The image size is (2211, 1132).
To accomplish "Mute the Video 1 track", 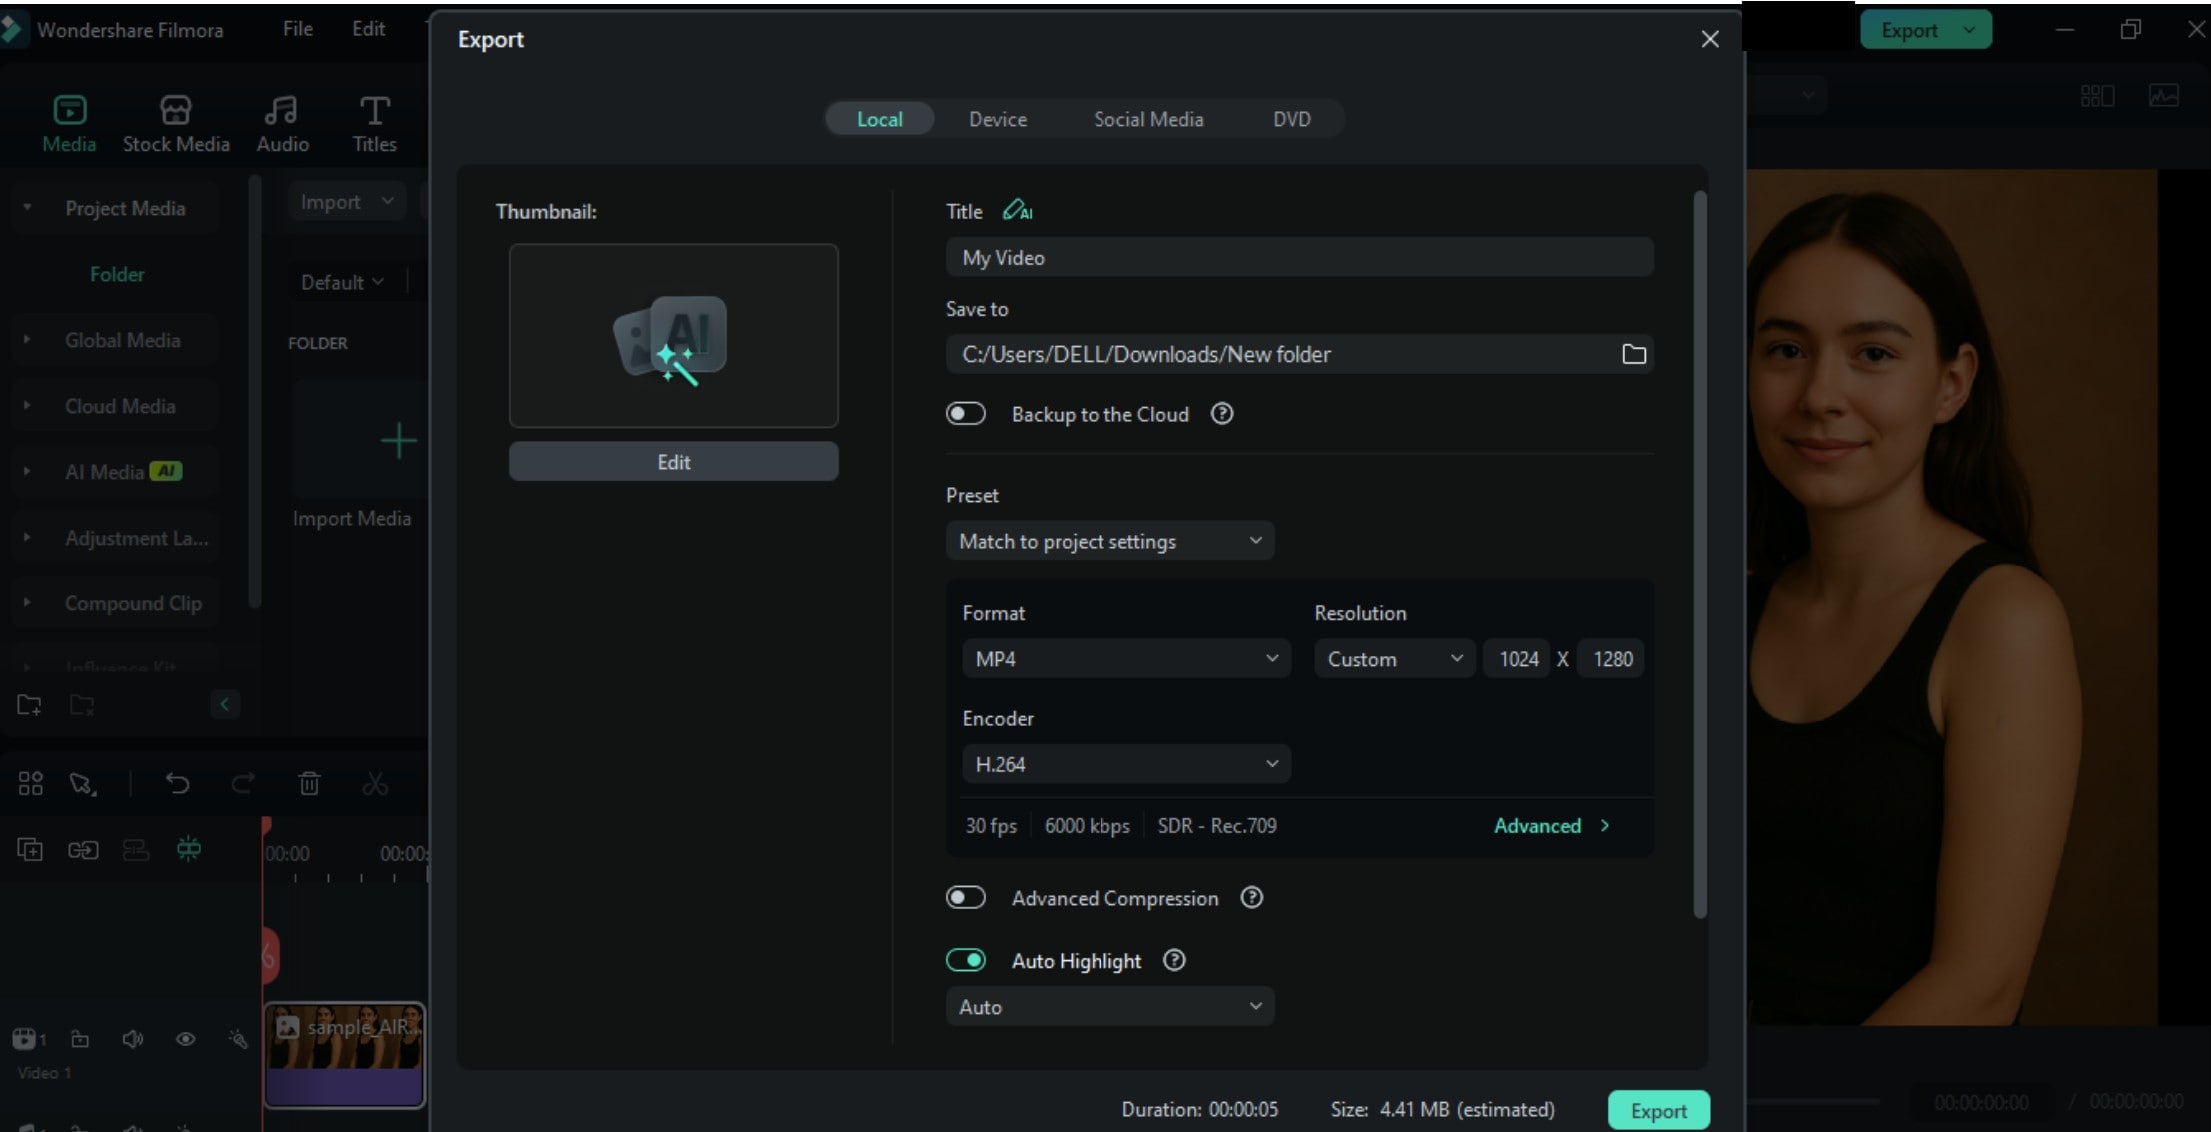I will pos(132,1039).
